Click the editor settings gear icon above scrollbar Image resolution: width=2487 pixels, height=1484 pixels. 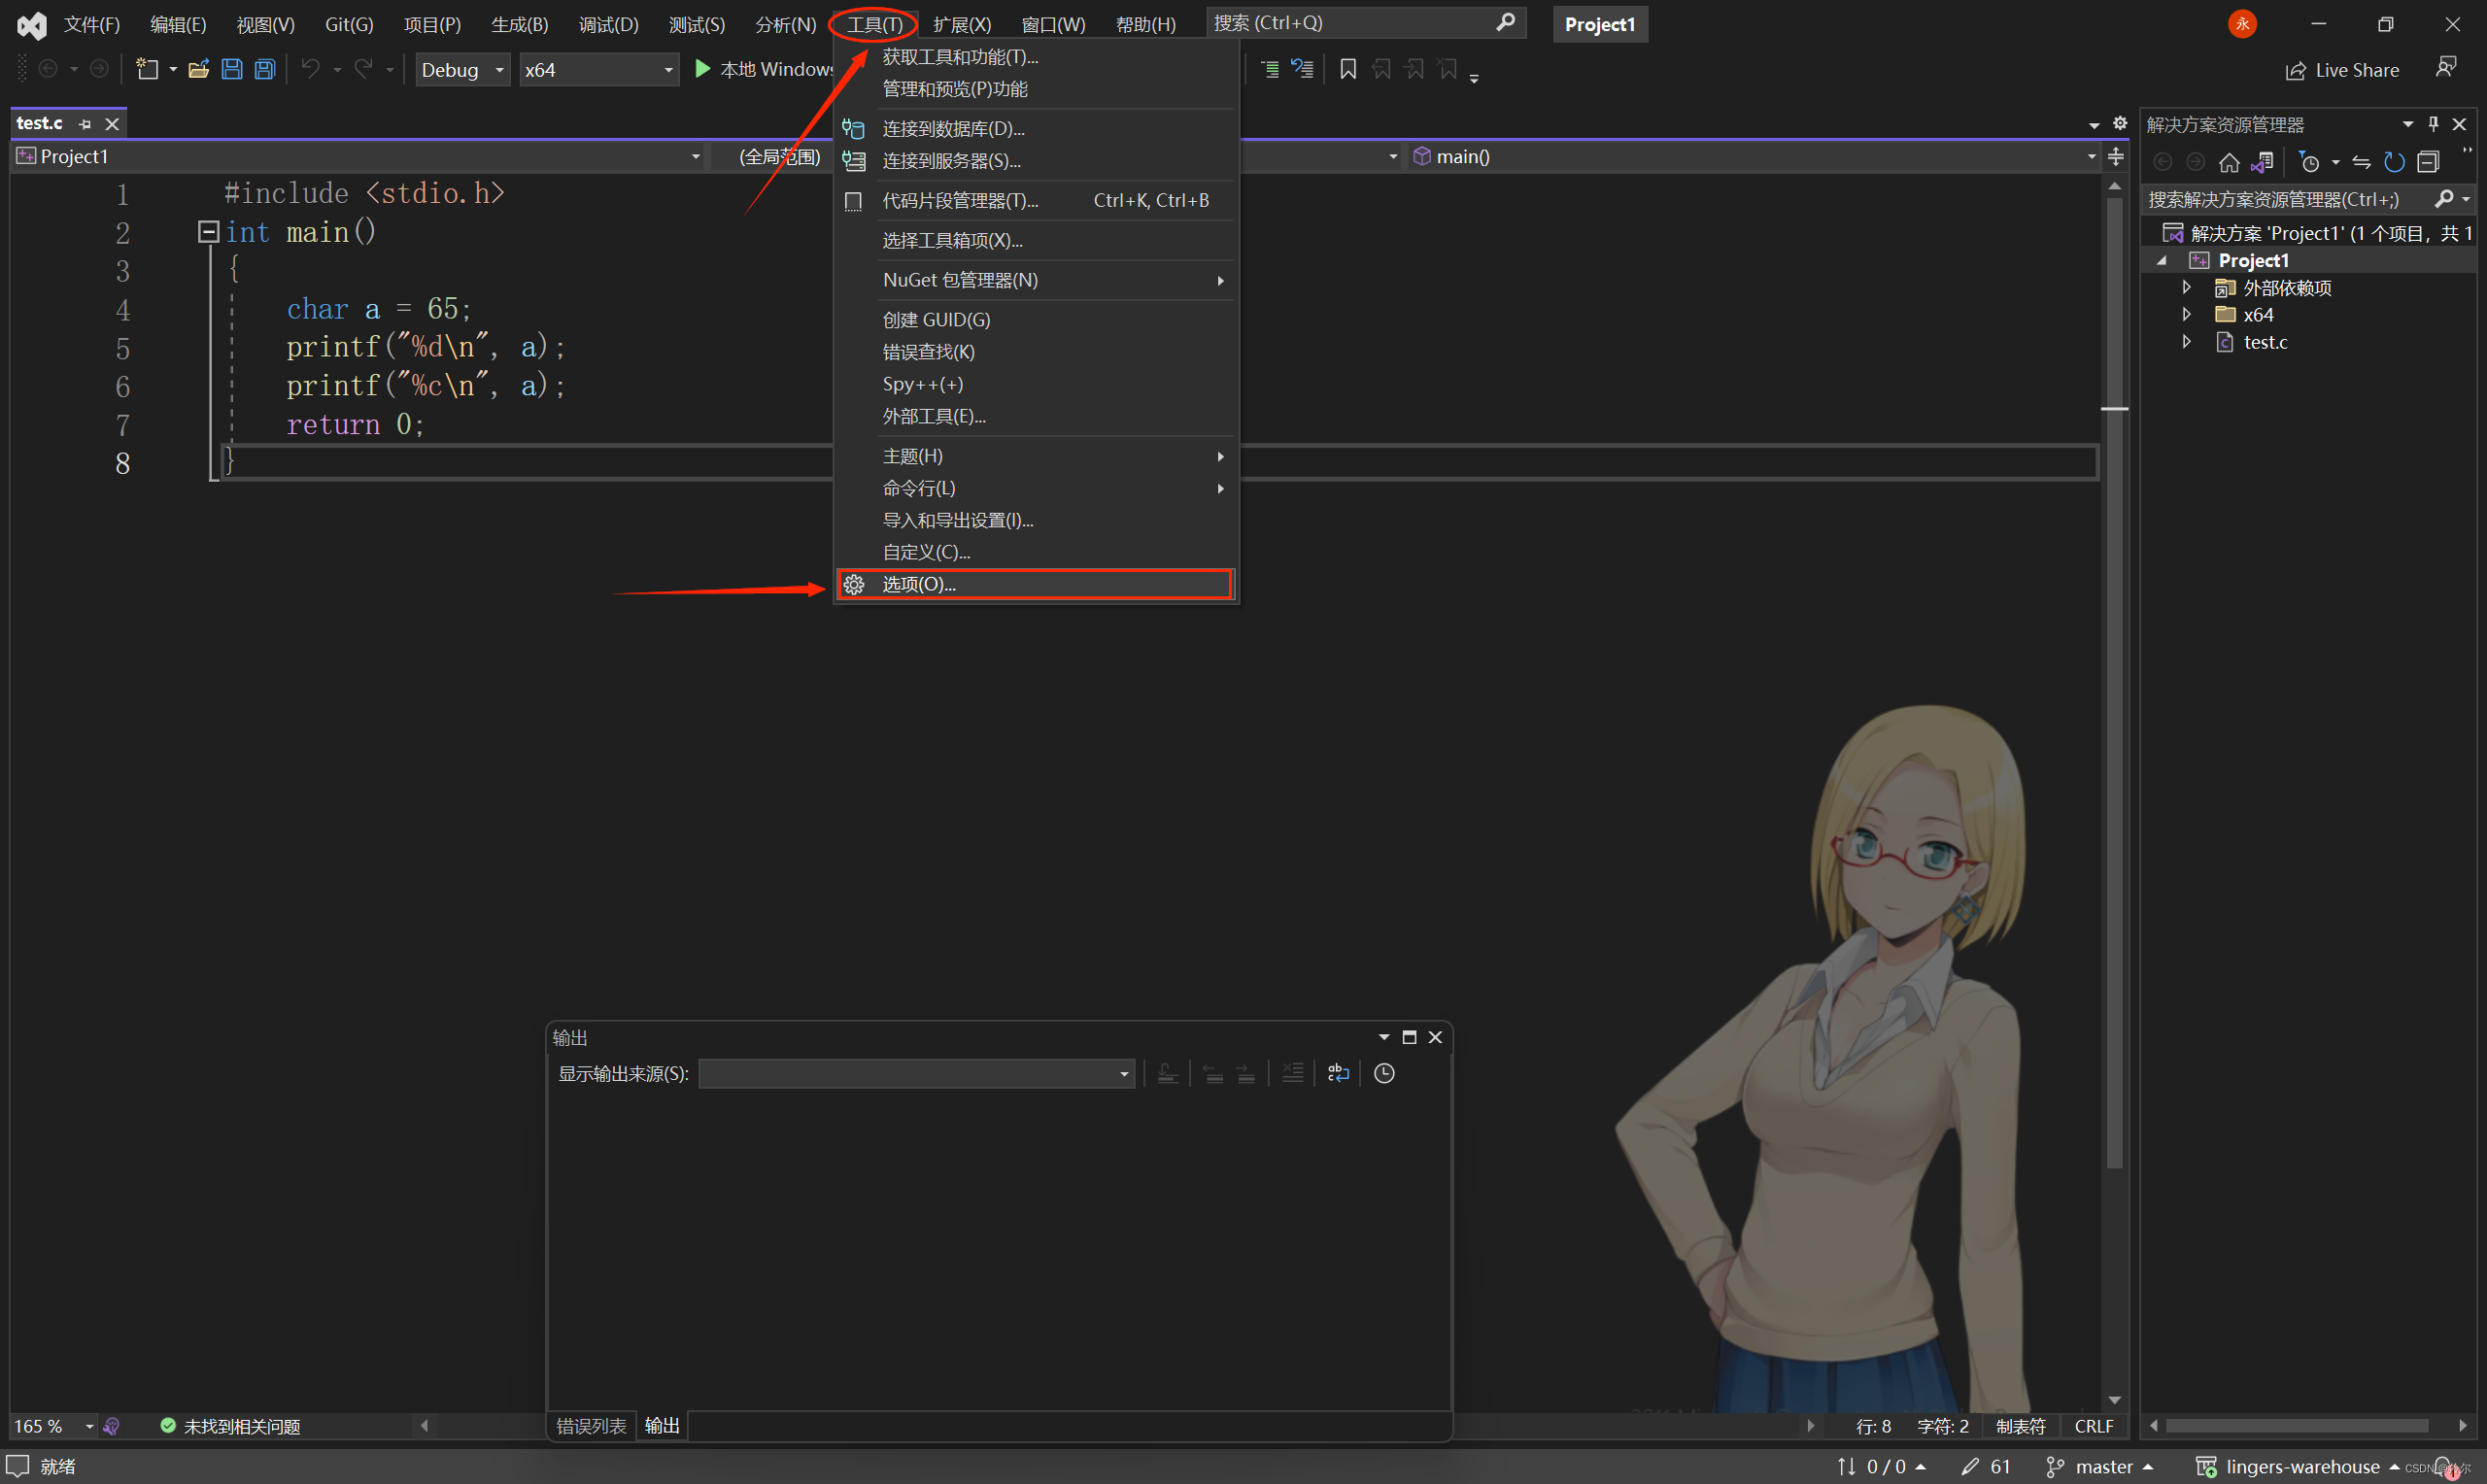pos(2120,123)
